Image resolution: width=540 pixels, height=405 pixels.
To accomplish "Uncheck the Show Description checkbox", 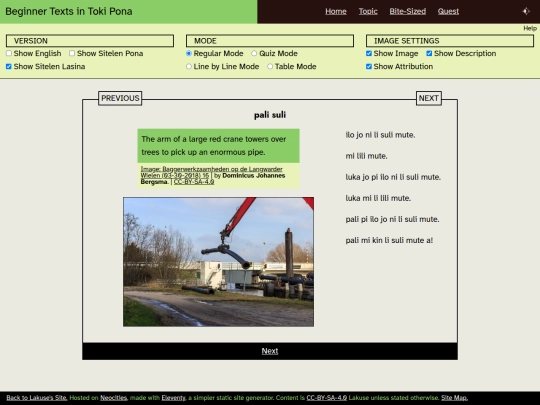I will 429,53.
